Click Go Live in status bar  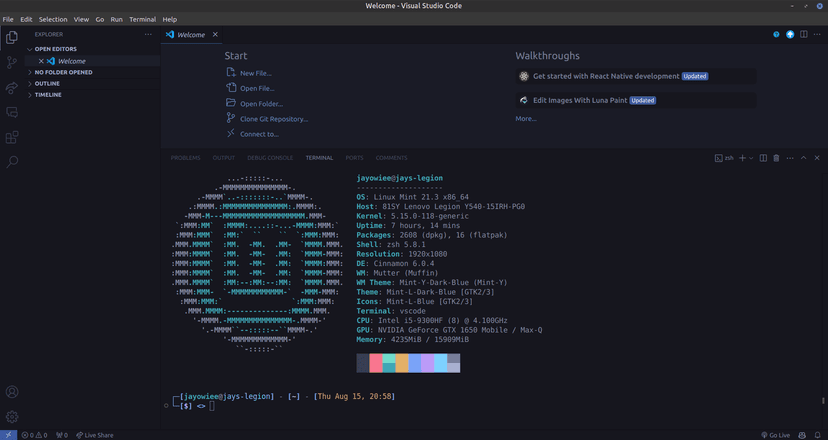click(x=774, y=435)
